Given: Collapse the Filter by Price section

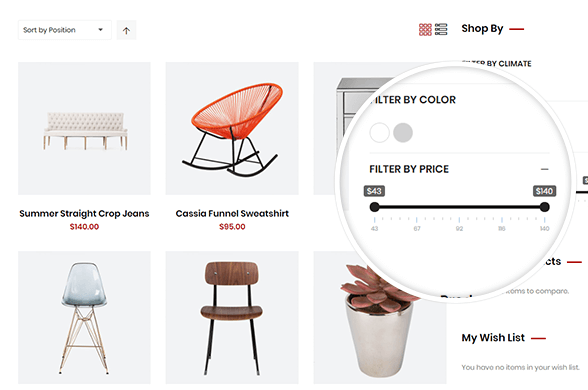Looking at the screenshot, I should click(x=545, y=169).
